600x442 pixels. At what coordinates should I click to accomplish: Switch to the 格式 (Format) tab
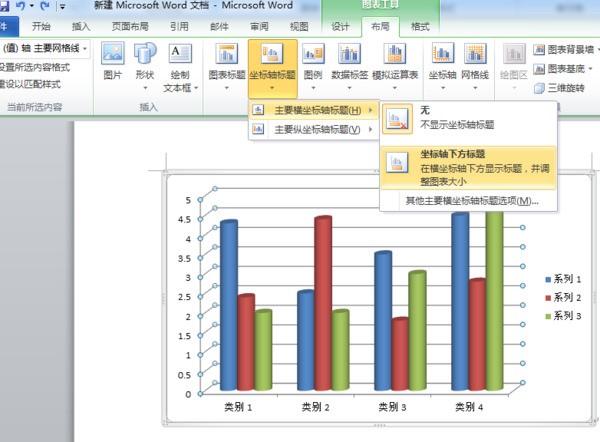click(x=421, y=27)
